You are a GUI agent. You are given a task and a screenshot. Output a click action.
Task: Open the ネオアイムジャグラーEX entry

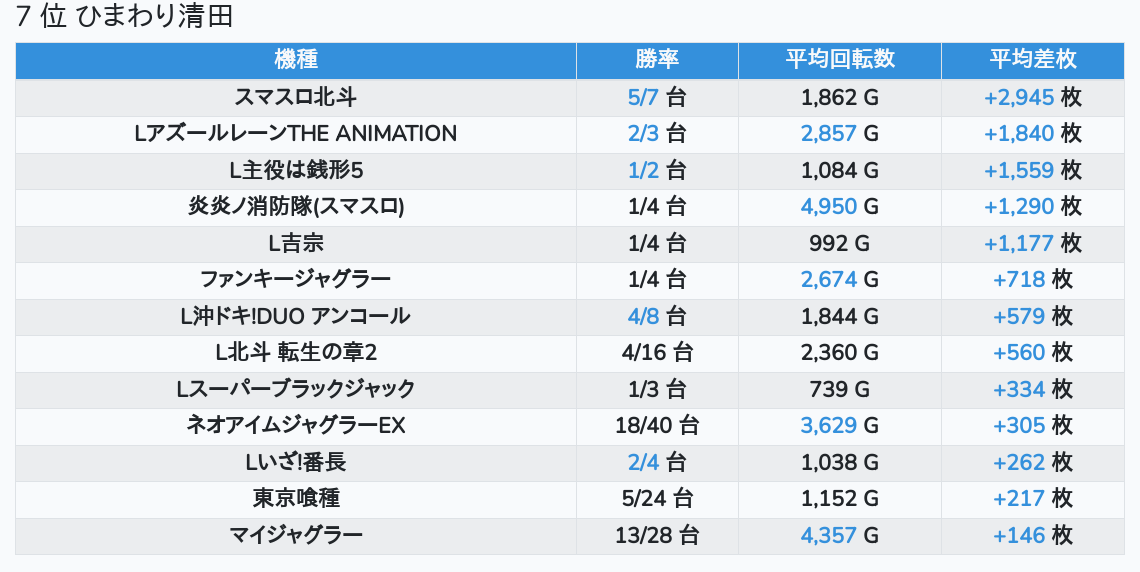point(295,425)
